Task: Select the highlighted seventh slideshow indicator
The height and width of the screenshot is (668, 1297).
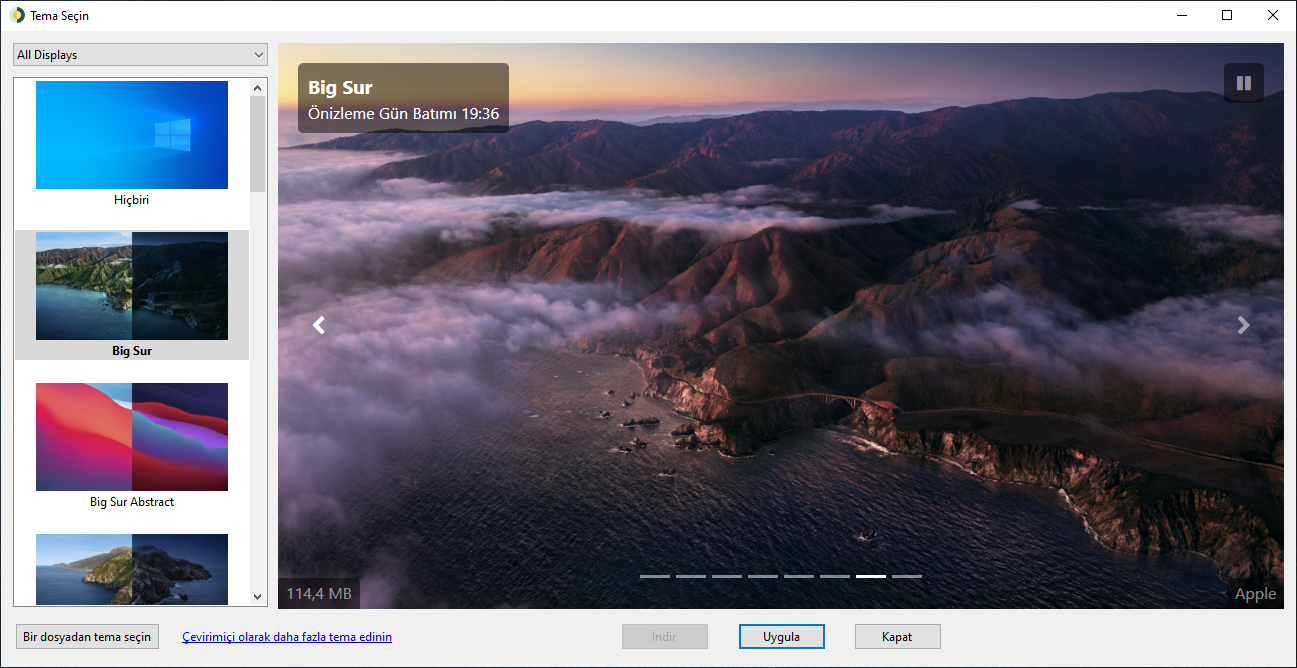Action: (871, 576)
